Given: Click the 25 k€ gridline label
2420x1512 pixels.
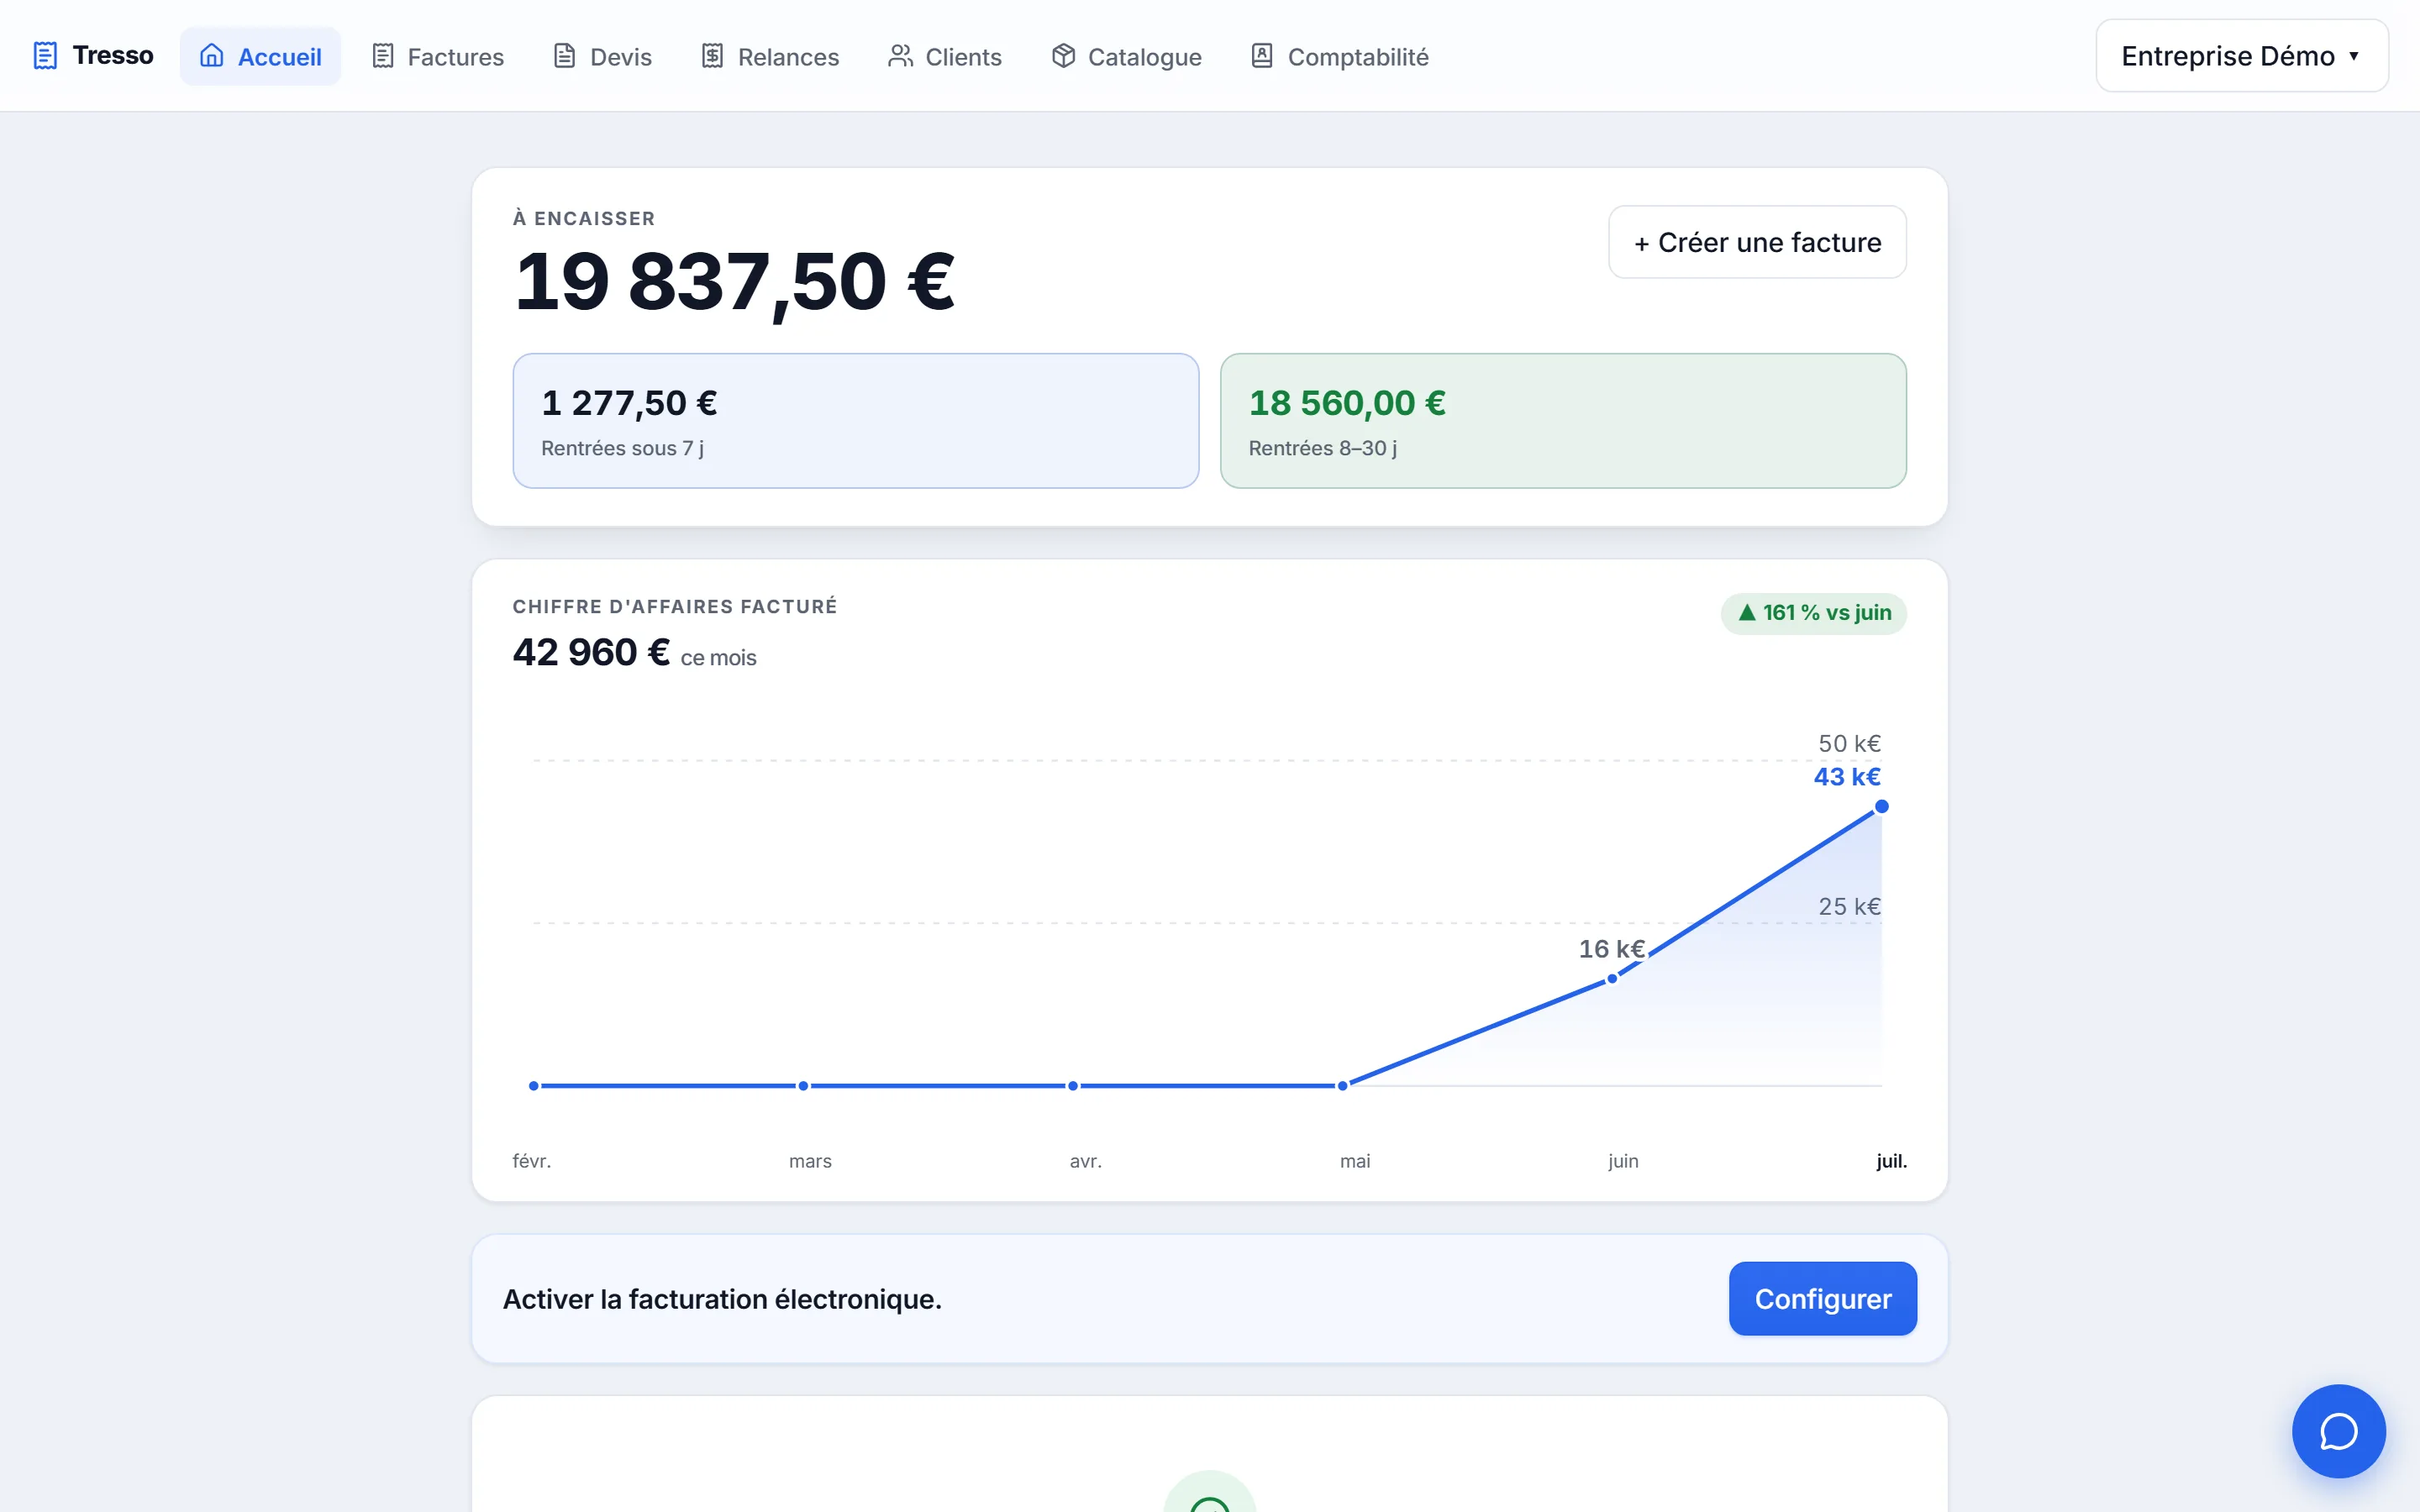Looking at the screenshot, I should click(1849, 906).
